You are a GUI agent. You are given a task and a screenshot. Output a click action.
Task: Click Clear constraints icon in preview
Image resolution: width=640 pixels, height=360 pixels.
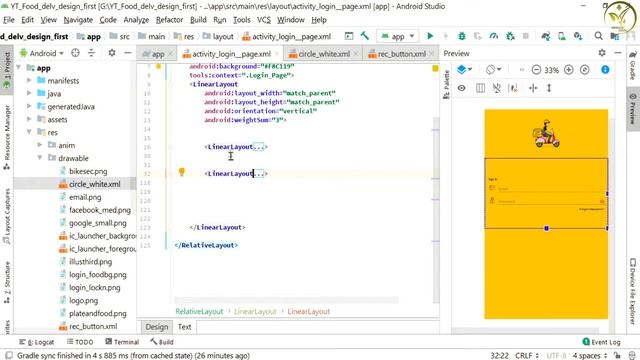click(513, 88)
